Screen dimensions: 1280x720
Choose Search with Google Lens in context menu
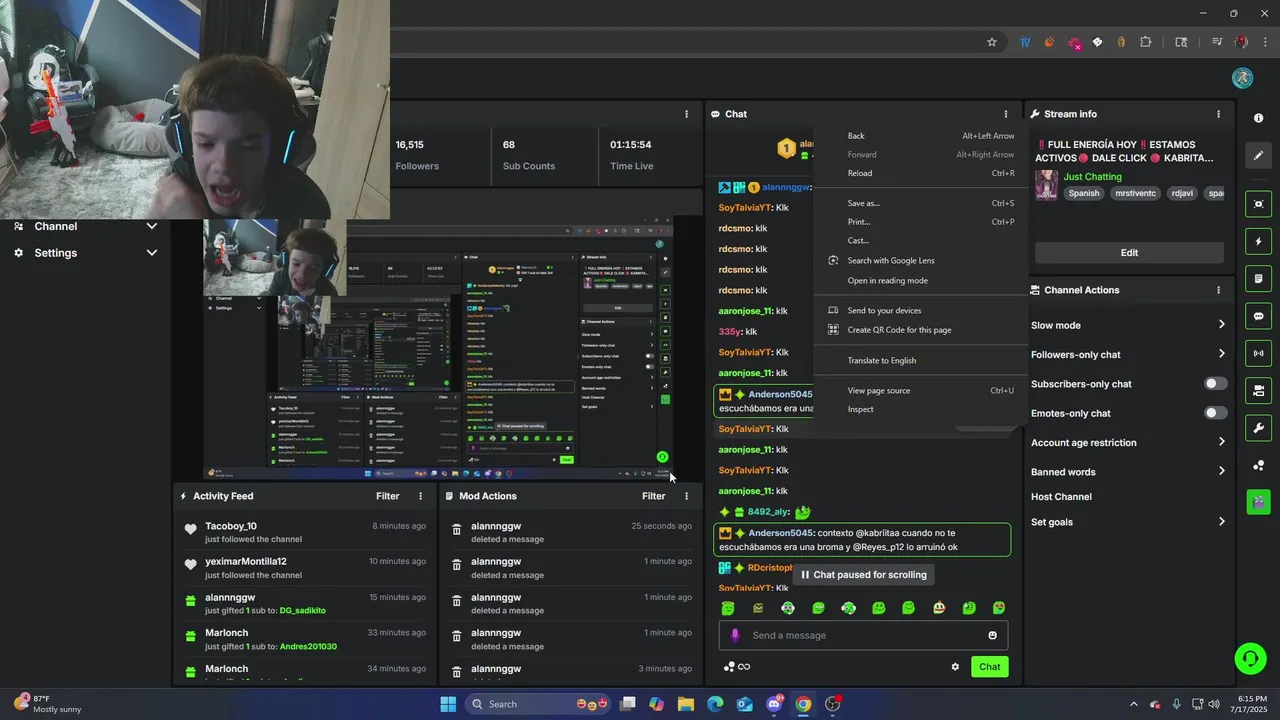920,260
